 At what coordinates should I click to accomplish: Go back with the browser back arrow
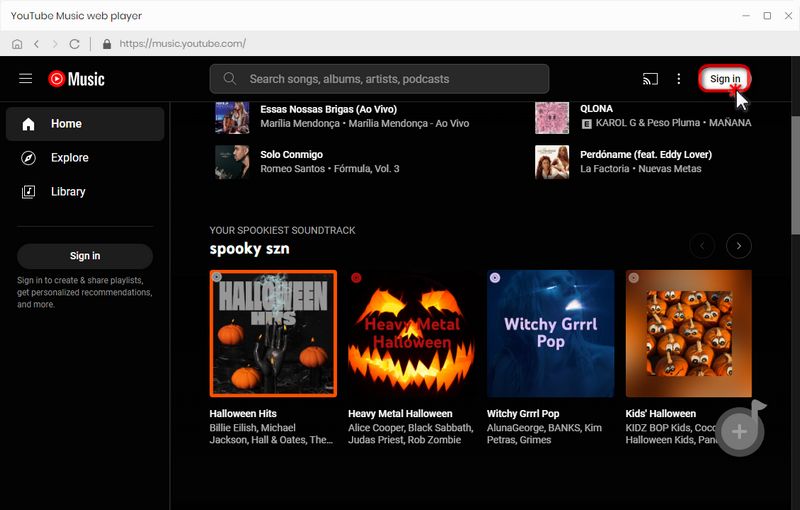36,44
